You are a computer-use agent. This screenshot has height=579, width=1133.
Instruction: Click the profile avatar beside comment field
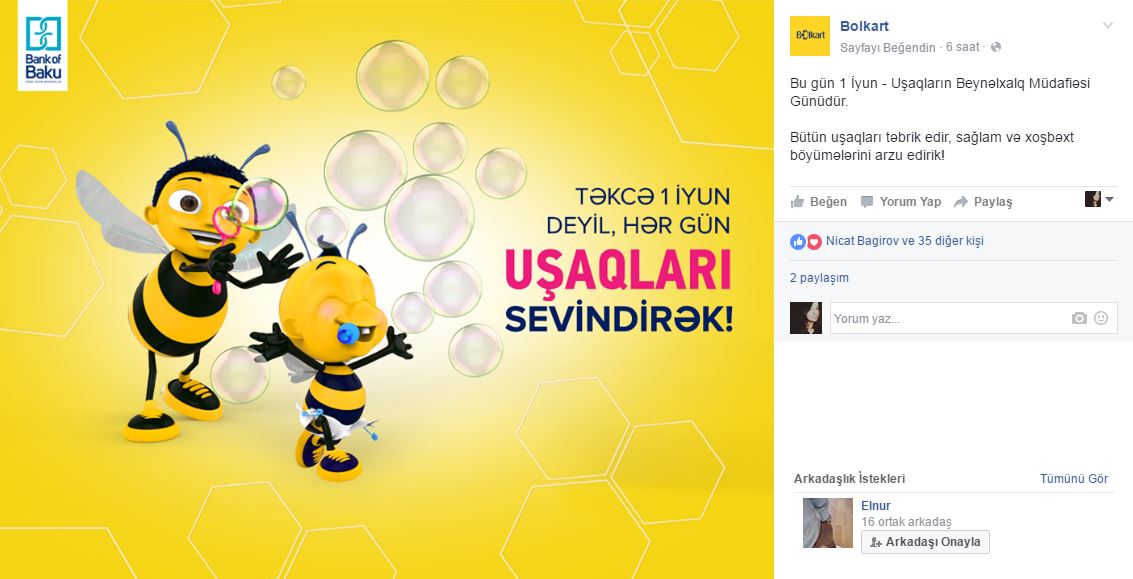[806, 318]
